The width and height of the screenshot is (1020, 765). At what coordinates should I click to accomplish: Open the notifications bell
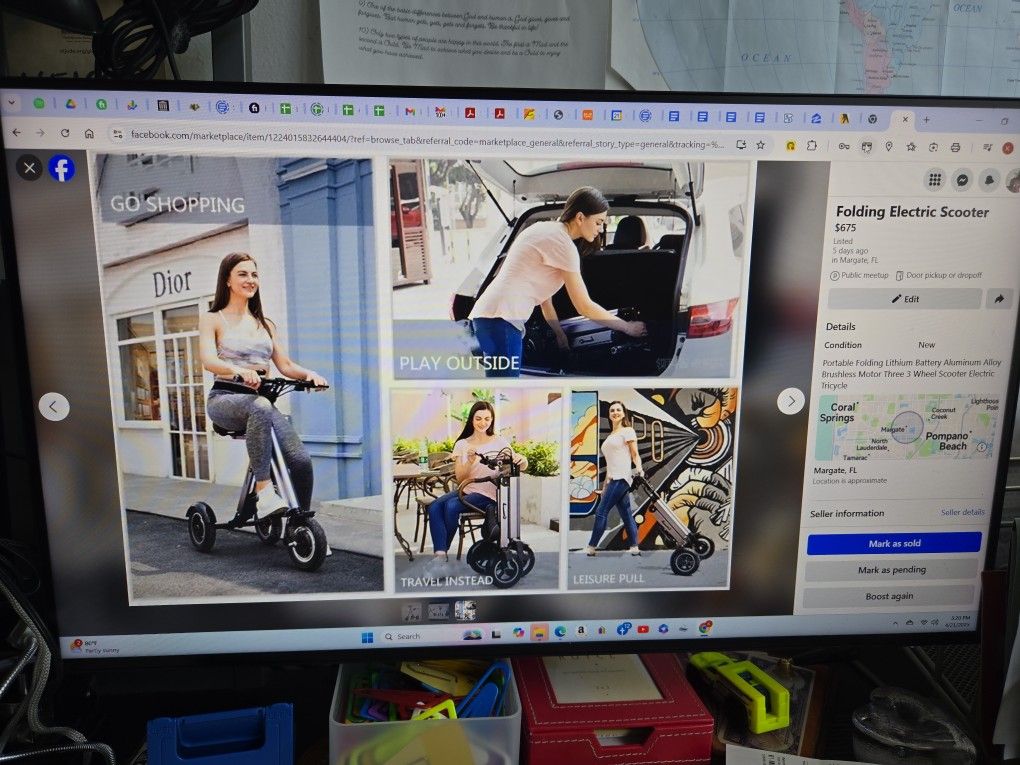[x=988, y=180]
